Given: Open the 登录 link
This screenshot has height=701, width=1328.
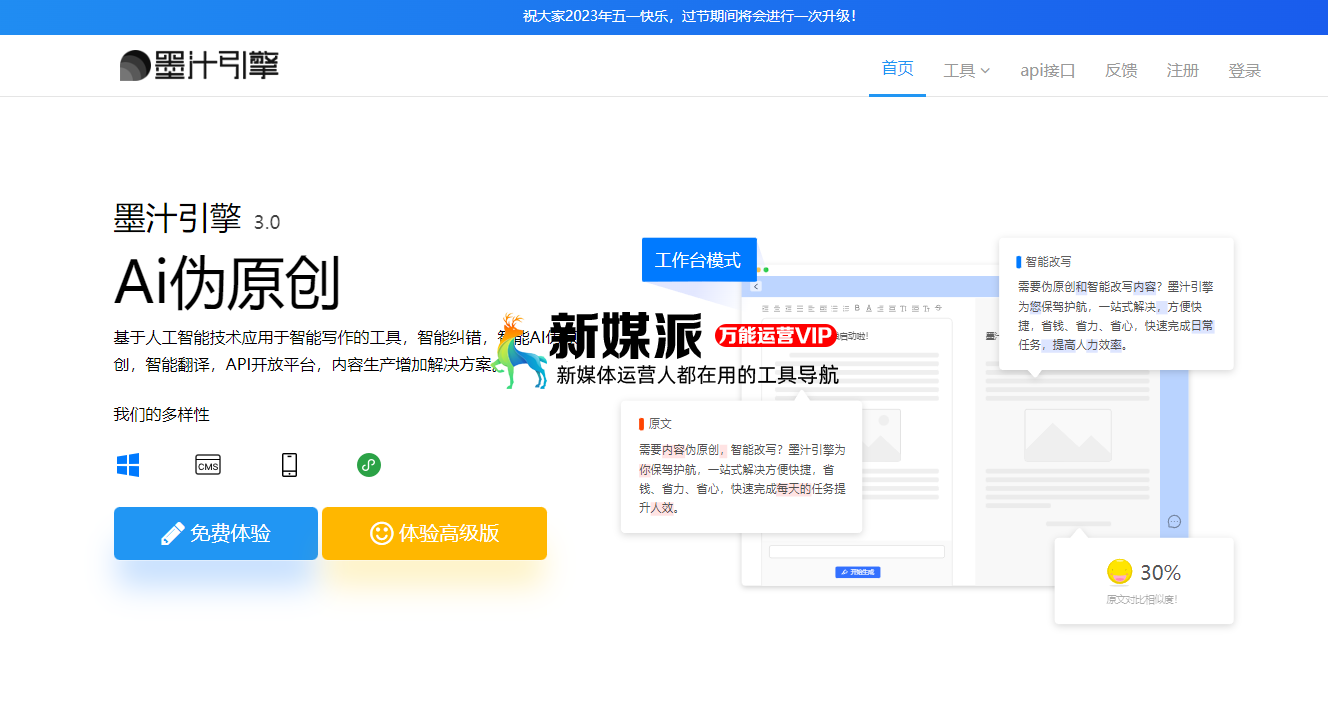Looking at the screenshot, I should coord(1245,70).
